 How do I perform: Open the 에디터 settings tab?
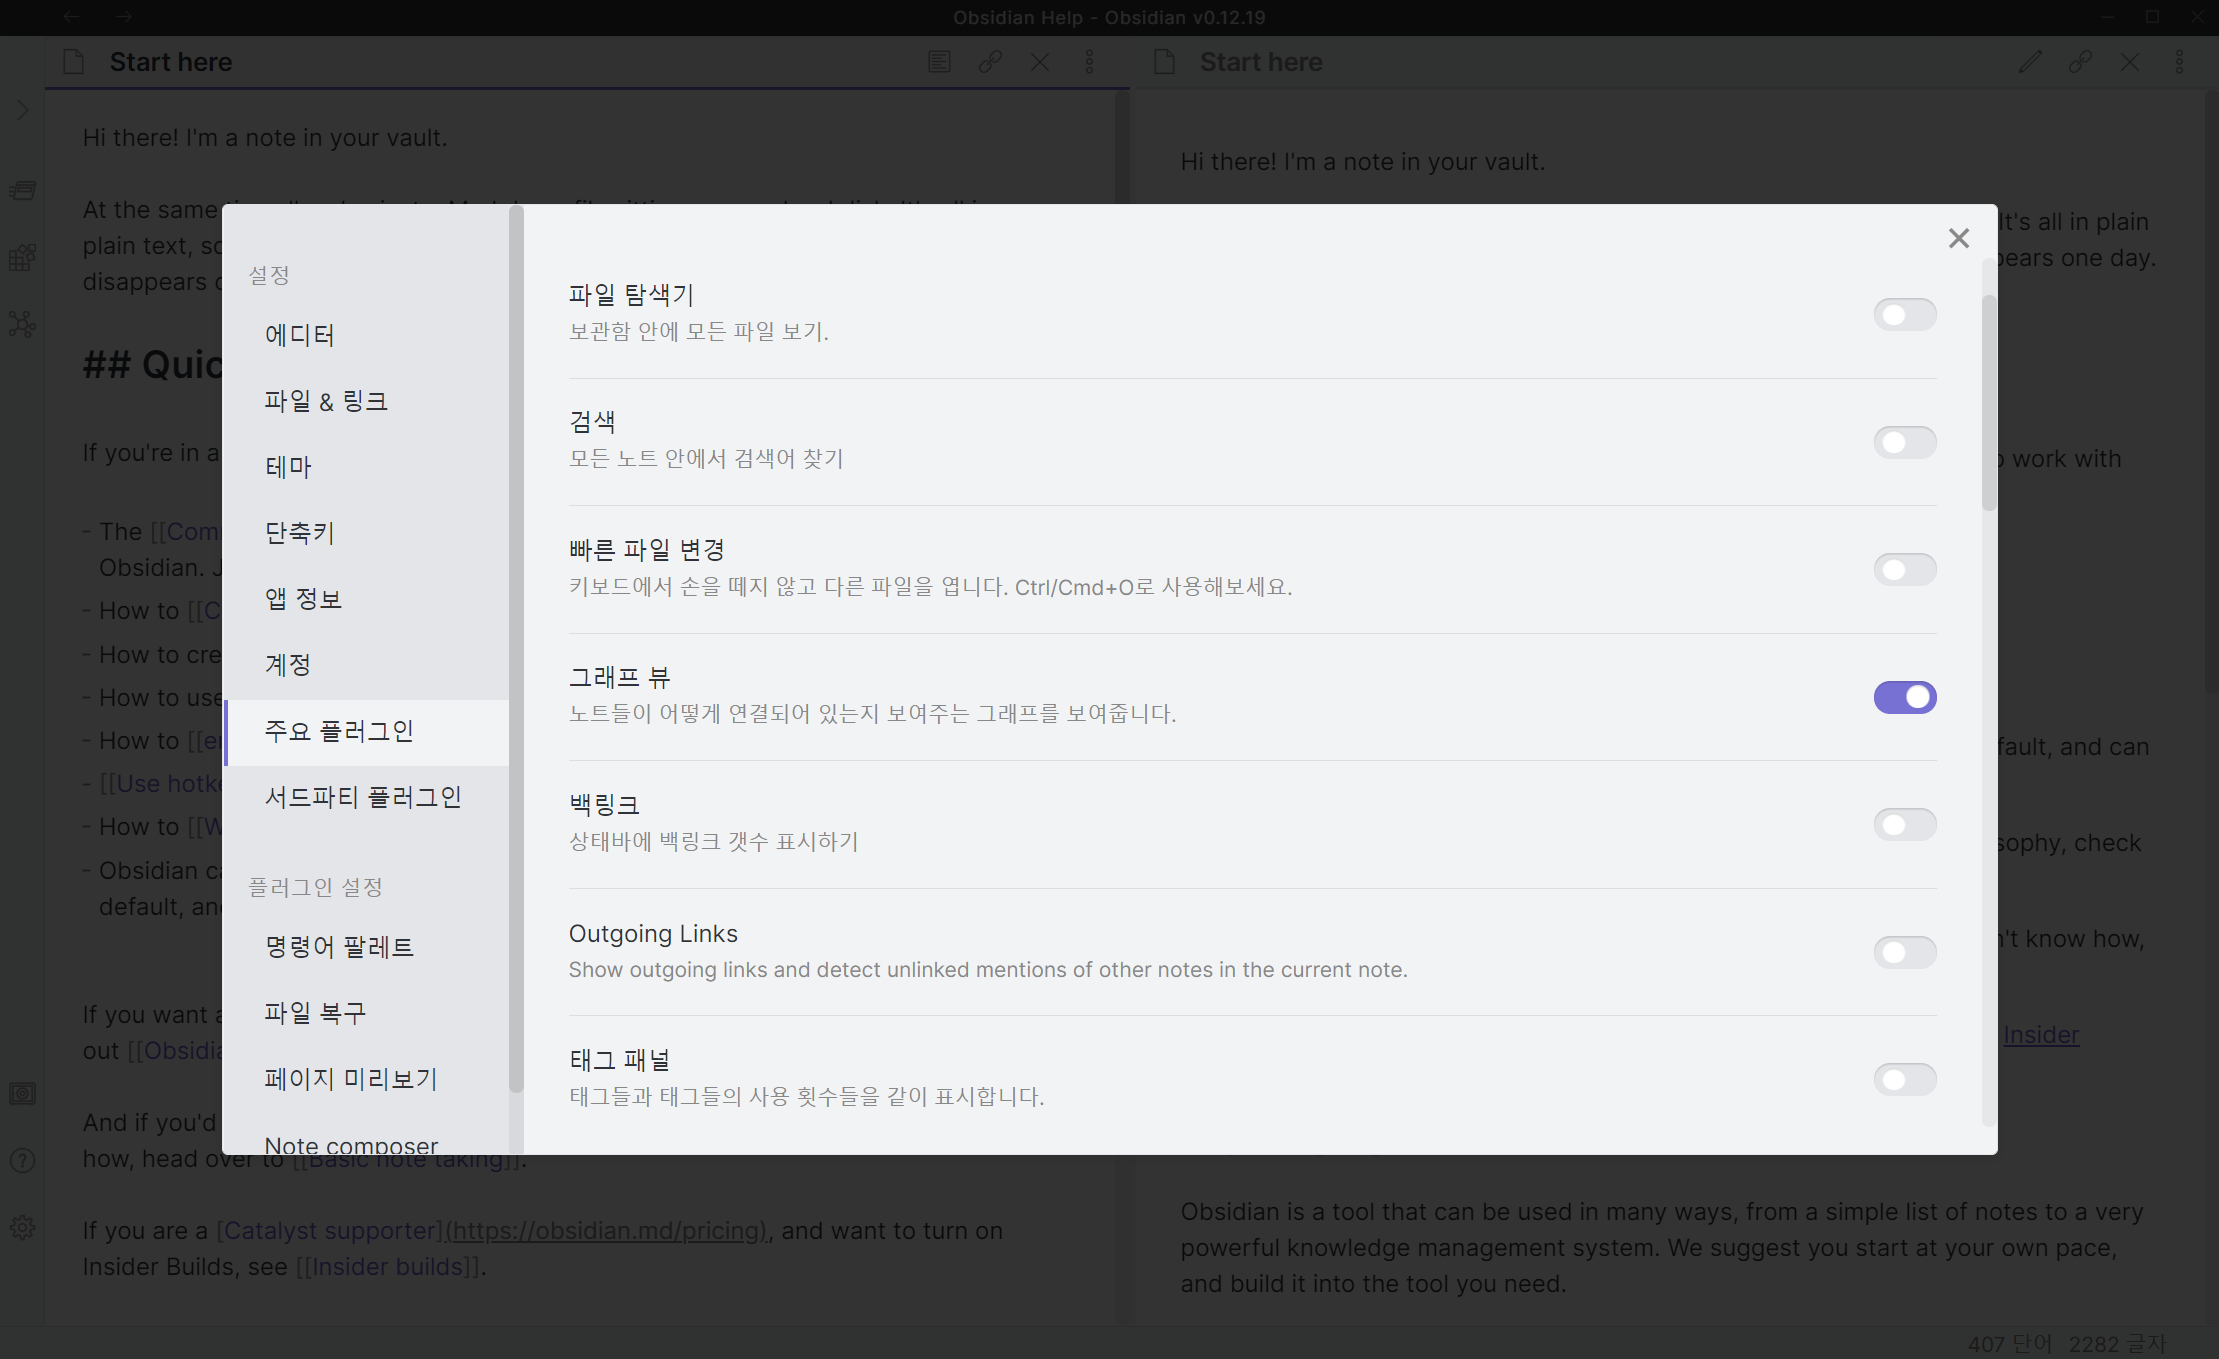point(300,335)
